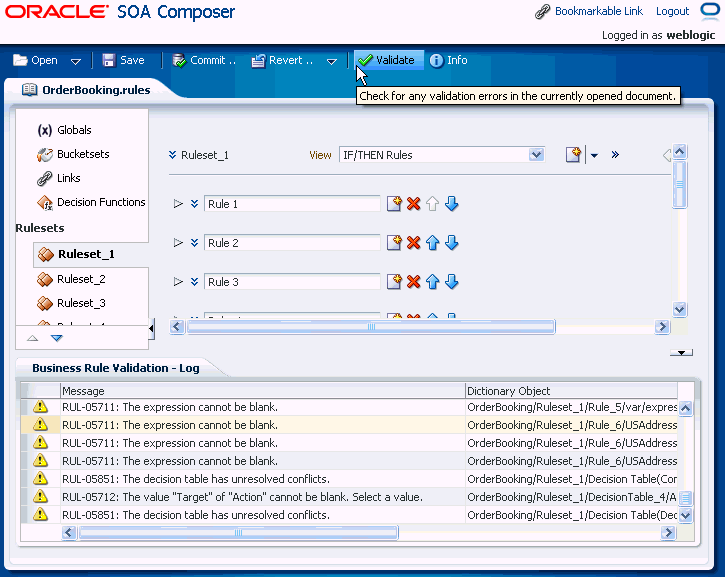Image resolution: width=725 pixels, height=577 pixels.
Task: Add a rule after Rule 2
Action: [x=394, y=242]
